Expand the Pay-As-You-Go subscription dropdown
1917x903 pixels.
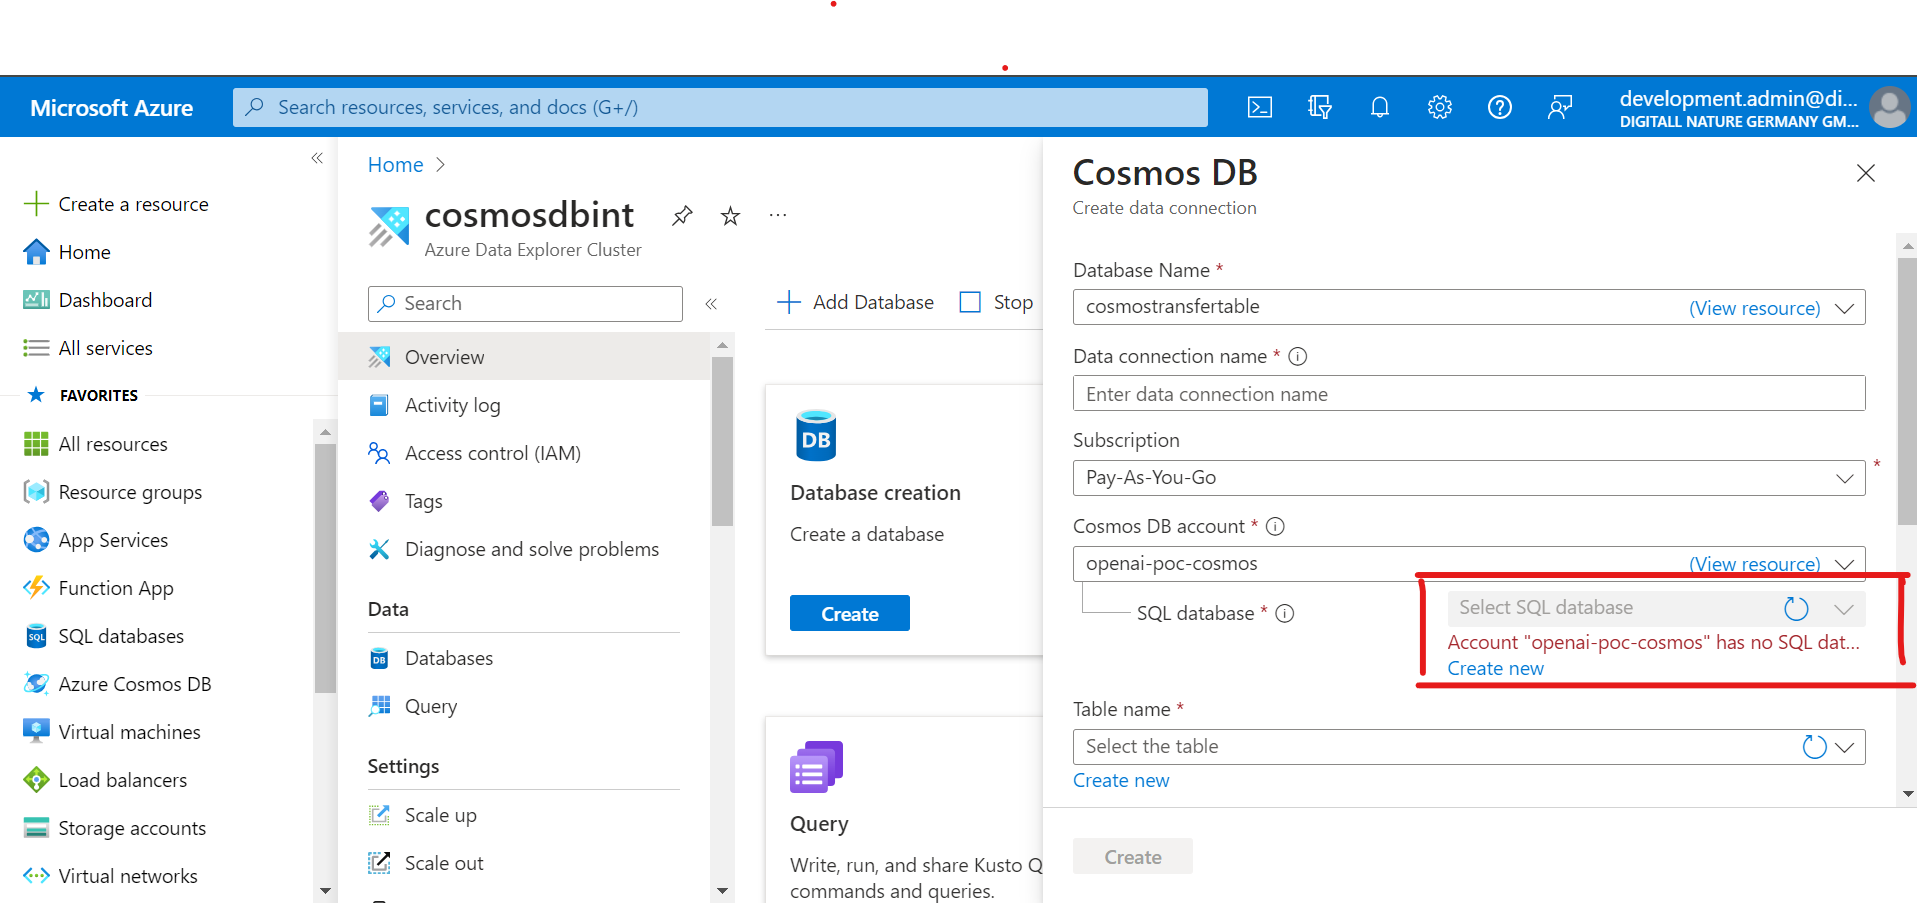pos(1845,478)
